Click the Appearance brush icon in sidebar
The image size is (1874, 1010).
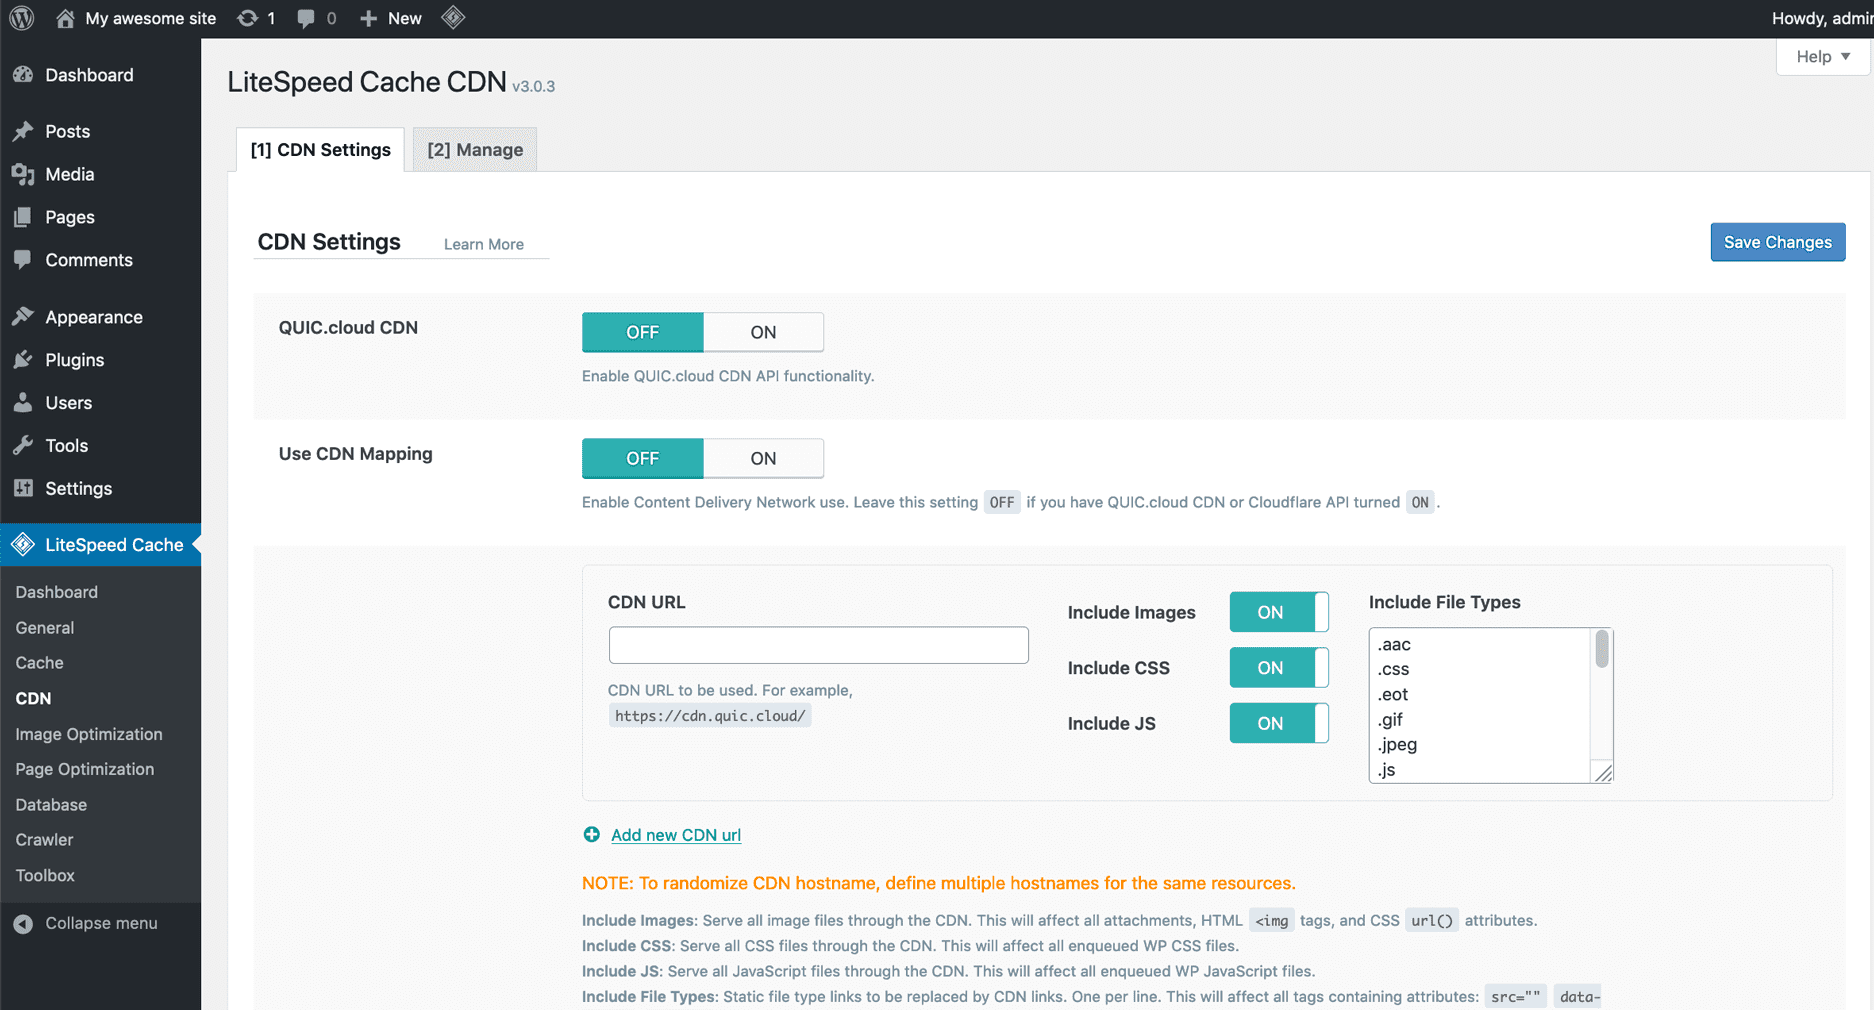pyautogui.click(x=23, y=317)
